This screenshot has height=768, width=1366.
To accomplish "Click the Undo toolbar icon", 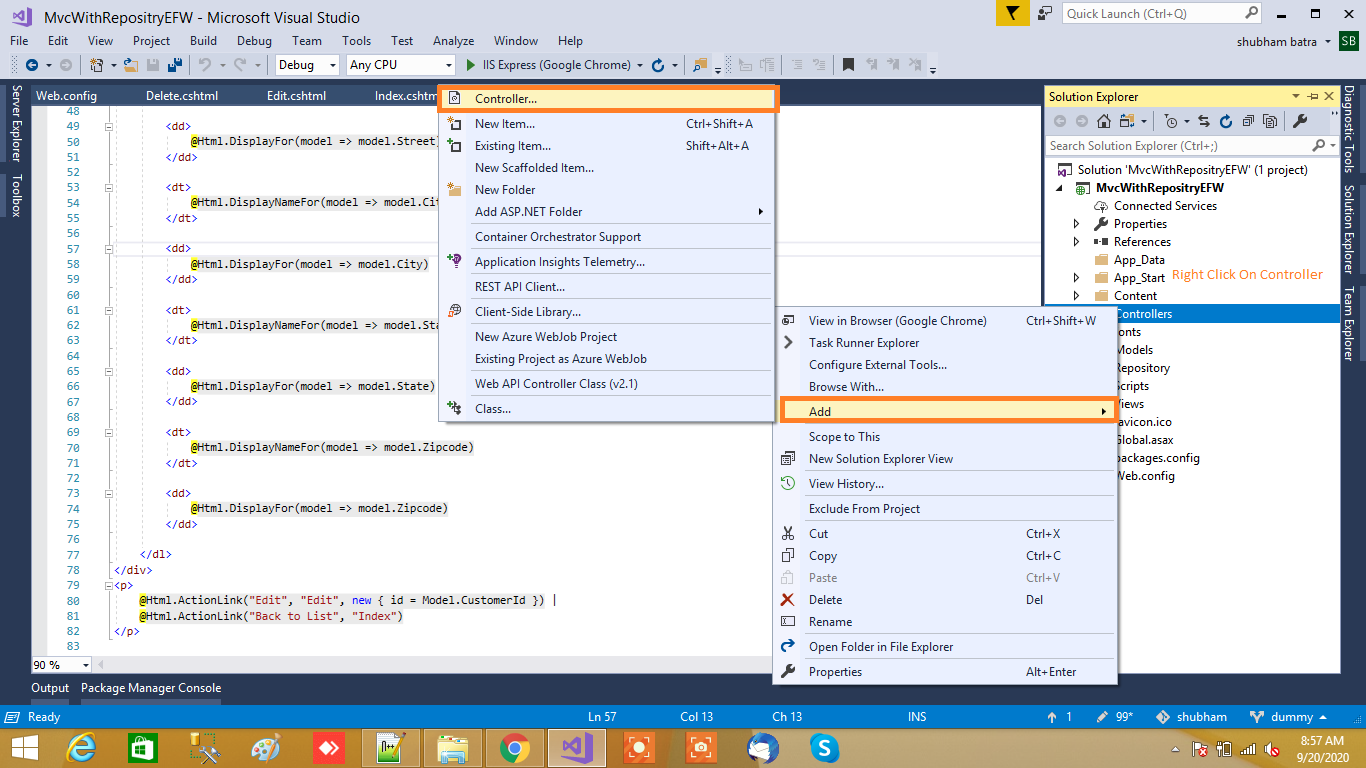I will (x=204, y=65).
